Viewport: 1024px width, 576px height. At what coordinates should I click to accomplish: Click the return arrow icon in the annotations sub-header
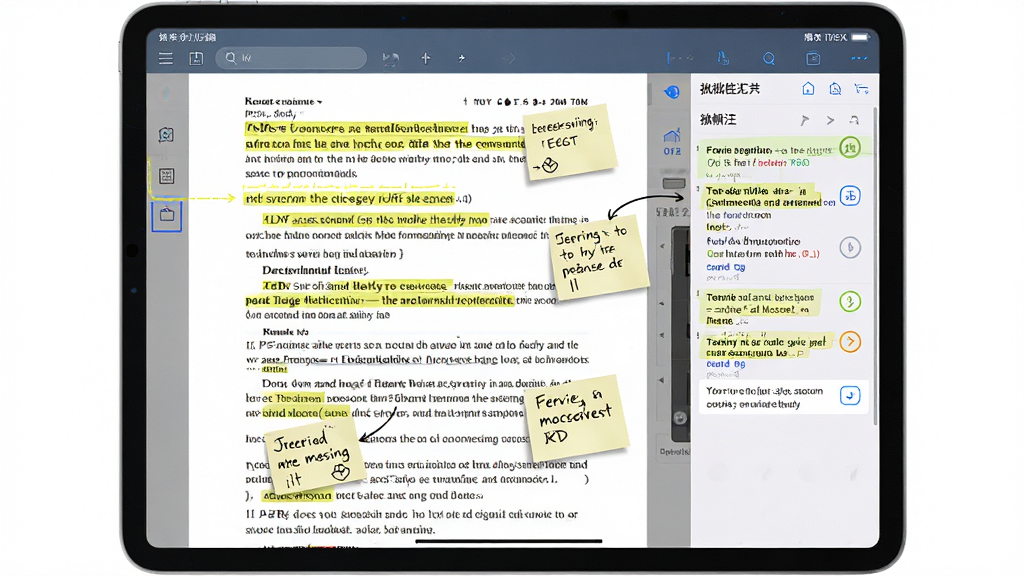pos(854,120)
